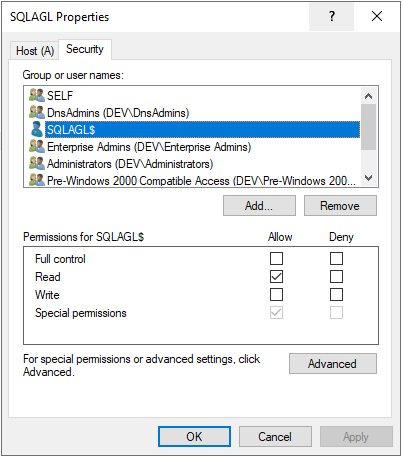Click the Pre-Windows 2000 Compatible Access icon
Screen dimensions: 403x458
(37, 180)
